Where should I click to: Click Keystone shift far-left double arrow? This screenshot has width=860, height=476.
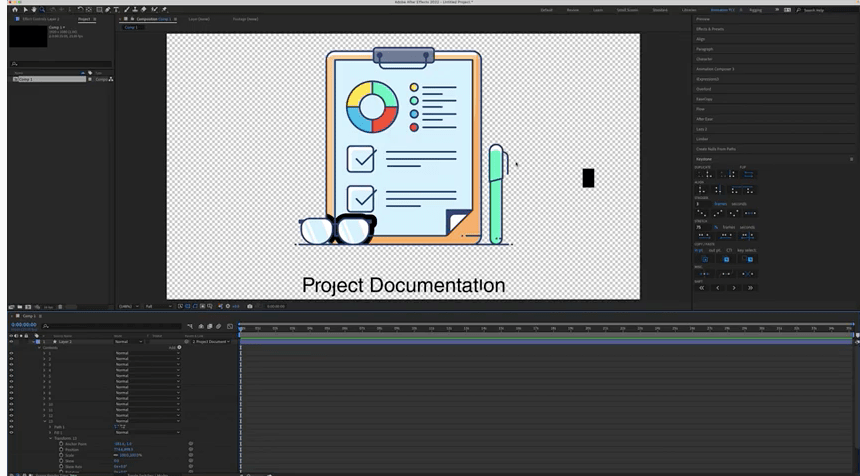point(701,287)
